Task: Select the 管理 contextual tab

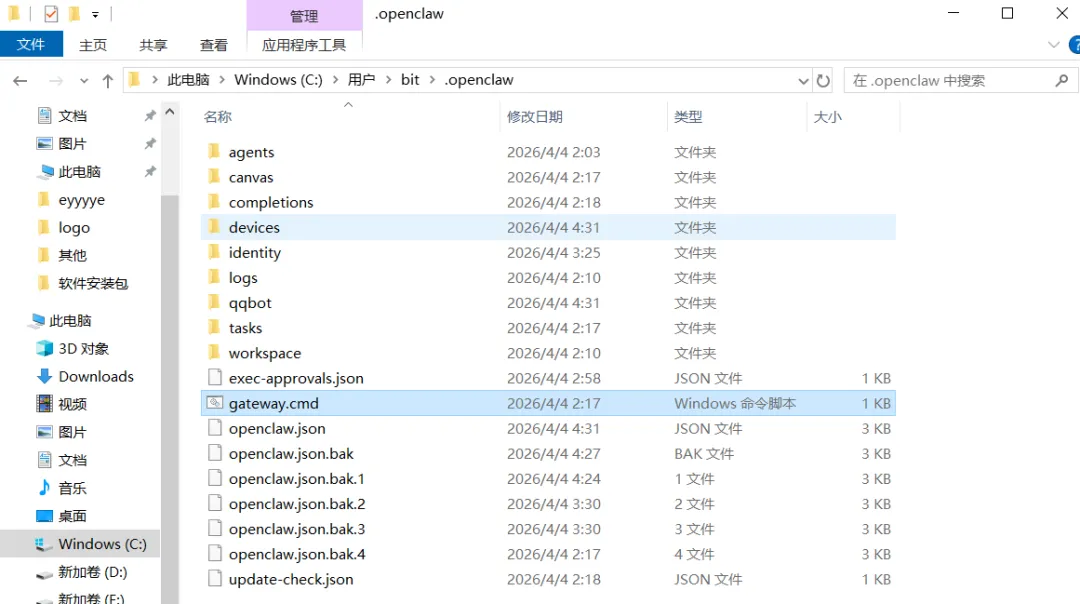Action: click(304, 15)
